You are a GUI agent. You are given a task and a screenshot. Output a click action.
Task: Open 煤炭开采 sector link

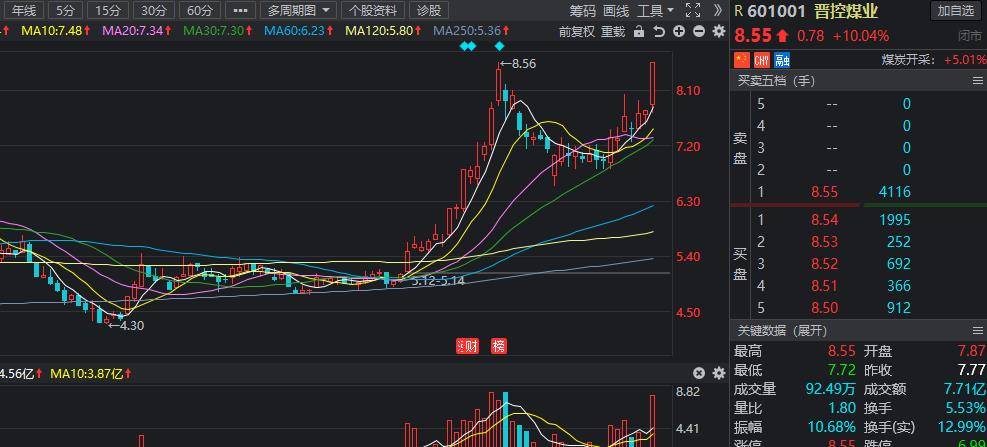pyautogui.click(x=909, y=60)
